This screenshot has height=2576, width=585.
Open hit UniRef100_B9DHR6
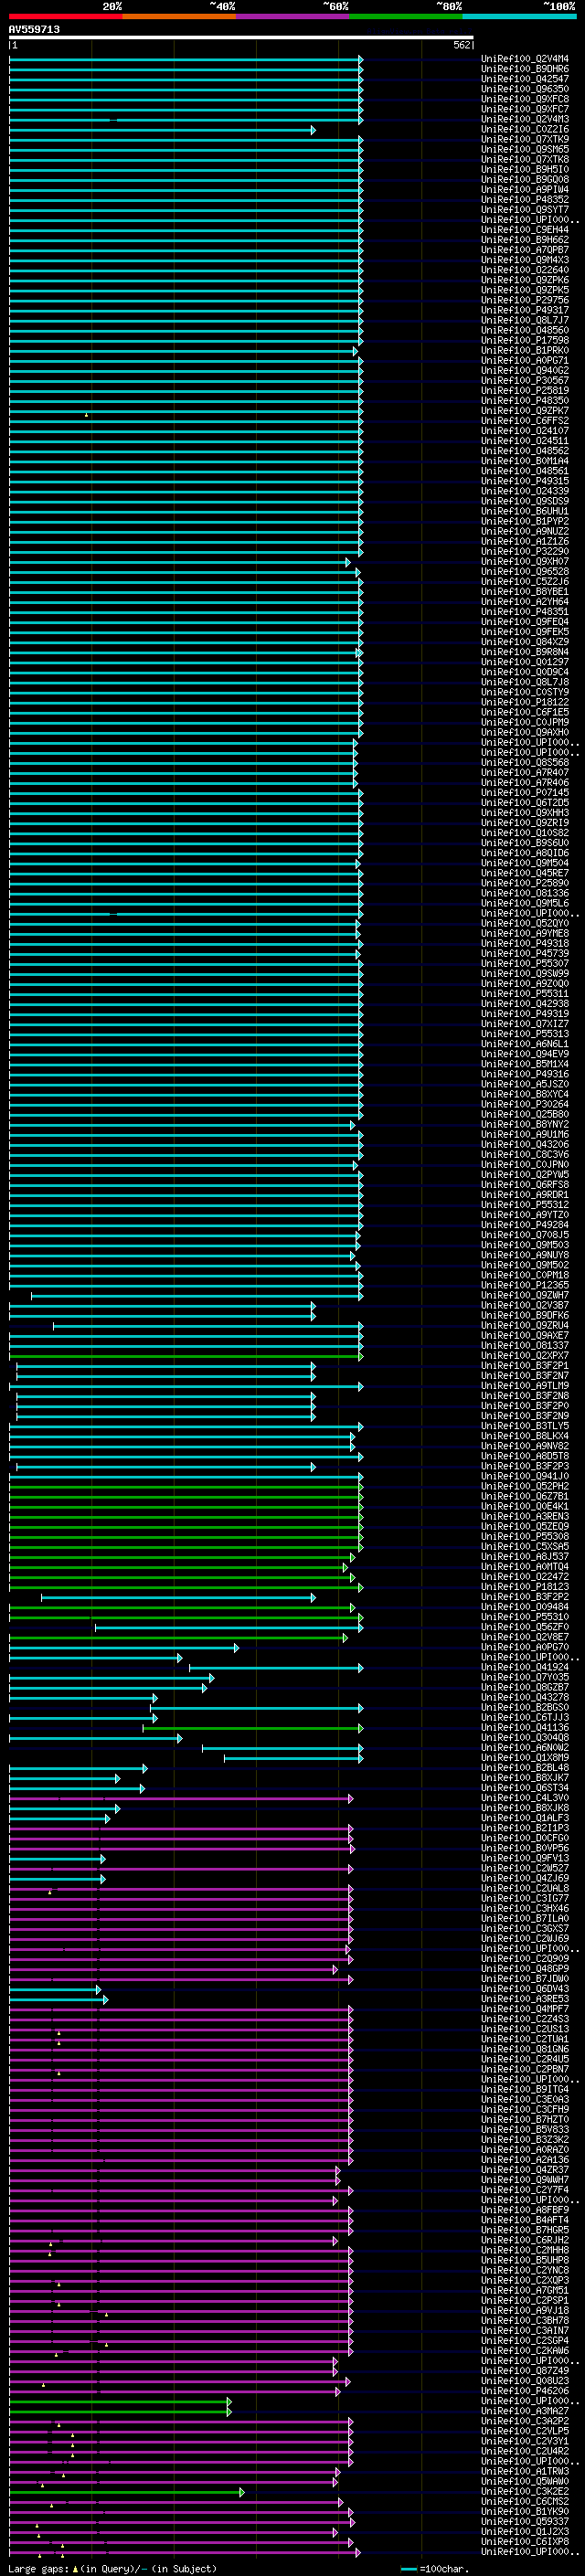(525, 69)
